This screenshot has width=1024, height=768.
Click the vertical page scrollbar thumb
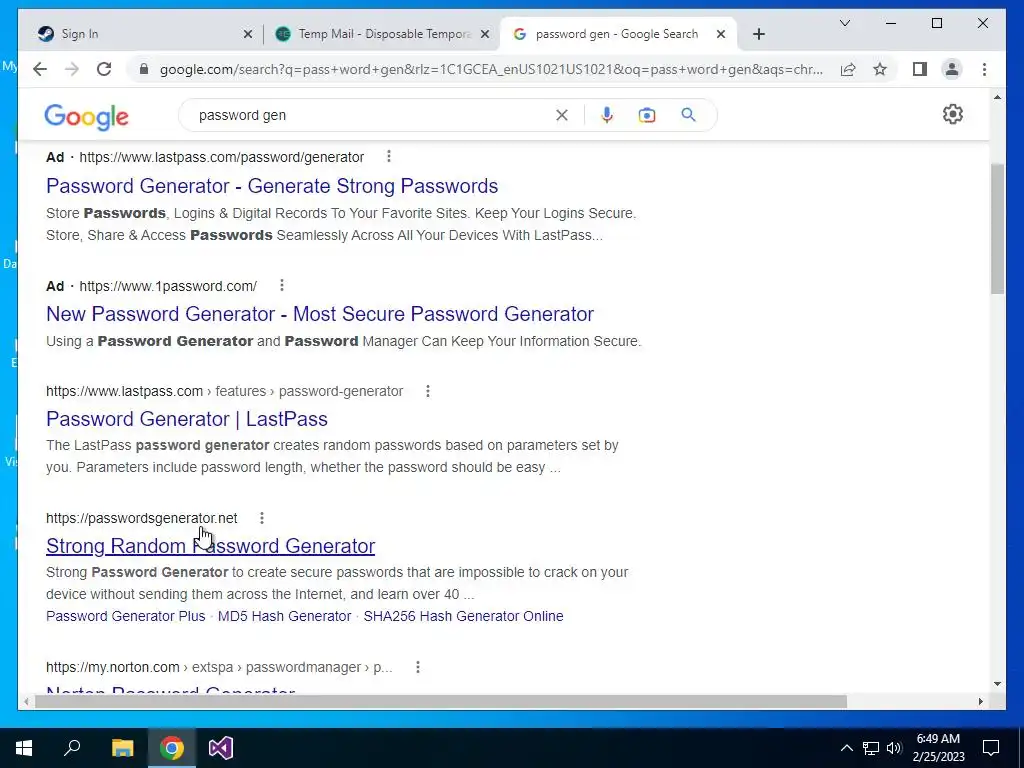tap(997, 229)
